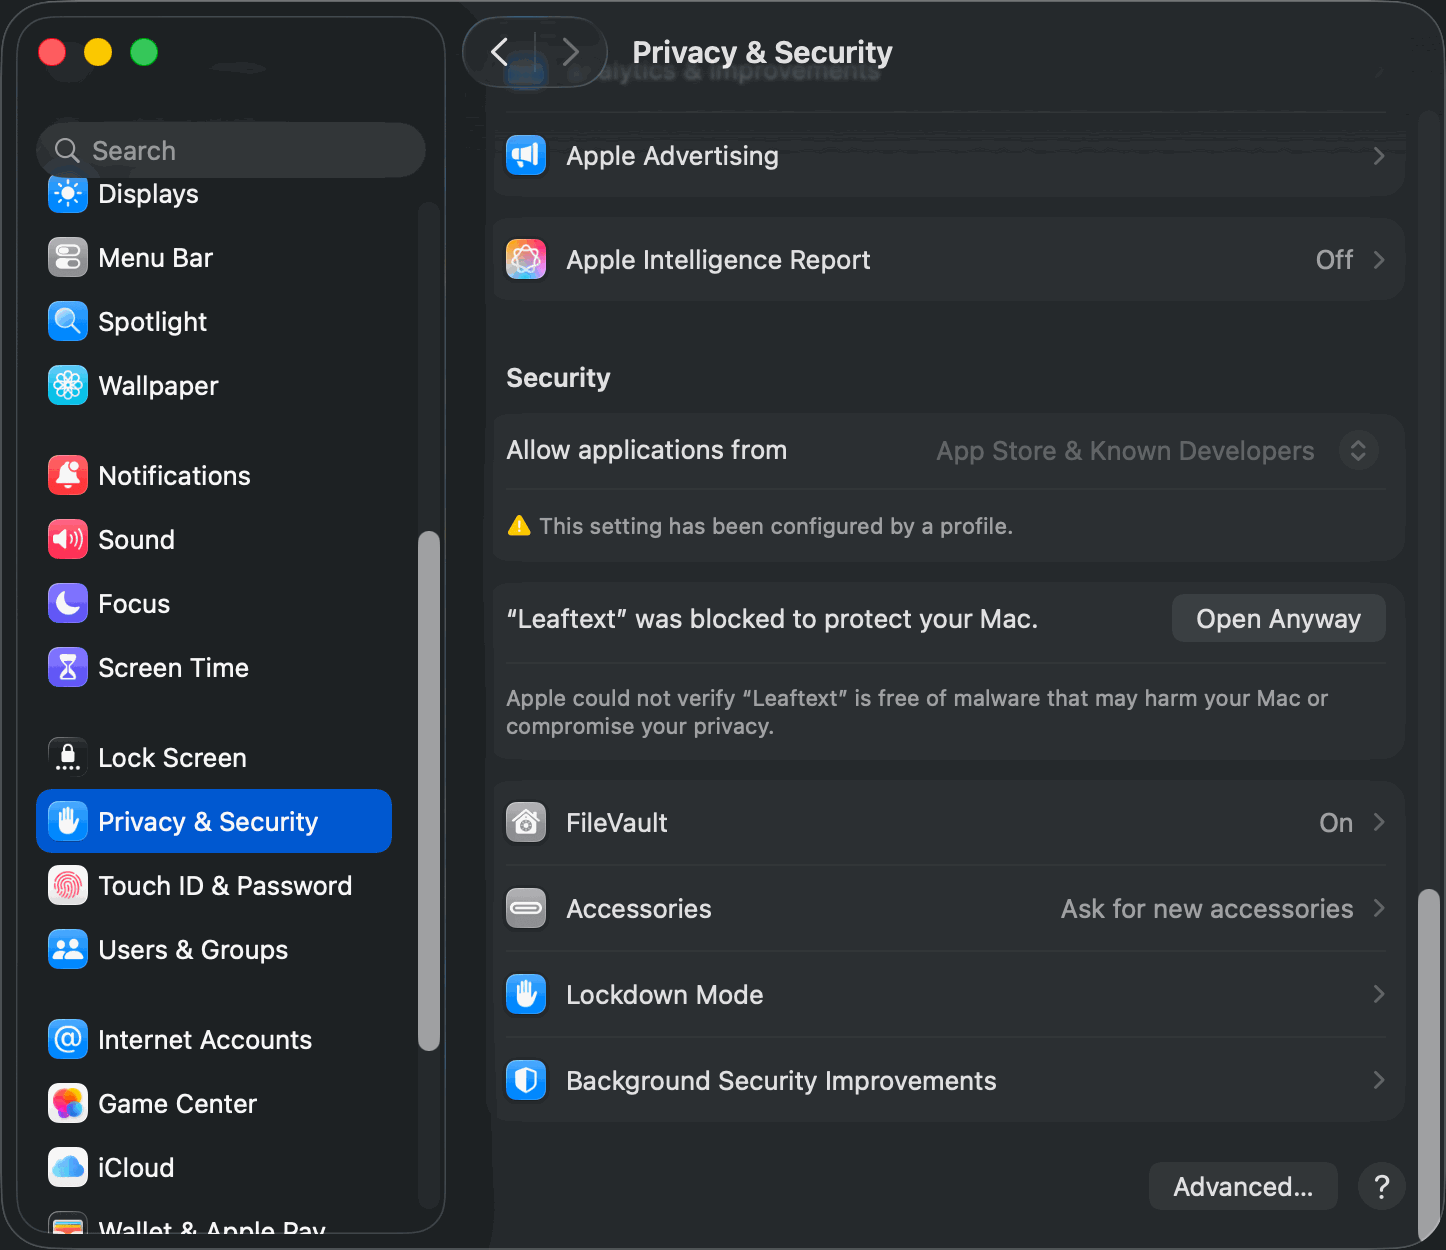Click the Background Security Improvements shield icon
This screenshot has height=1250, width=1446.
526,1081
